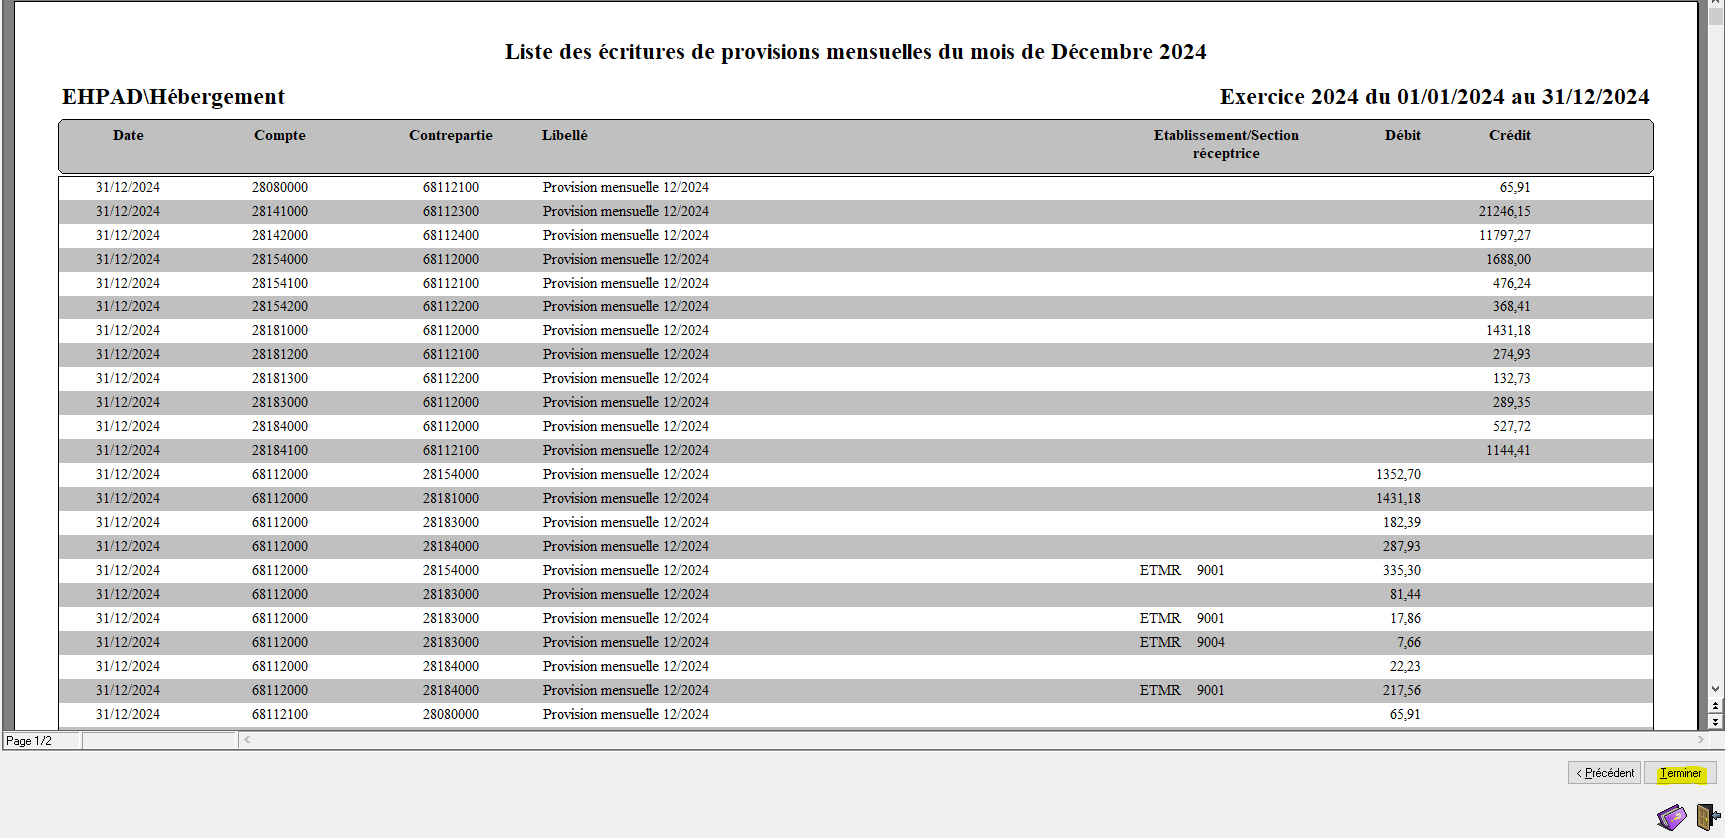This screenshot has width=1725, height=838.
Task: Click the Compte column header
Action: (x=280, y=136)
